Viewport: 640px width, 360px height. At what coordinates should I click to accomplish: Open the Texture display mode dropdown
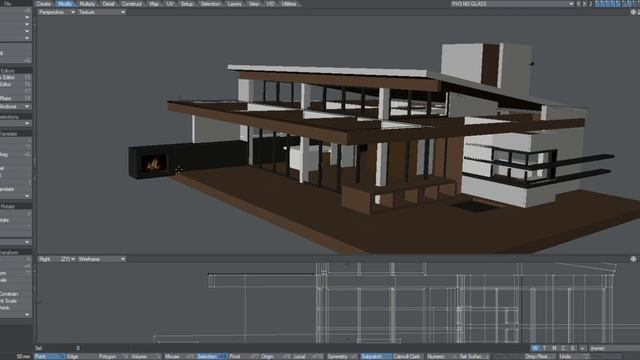pyautogui.click(x=102, y=12)
